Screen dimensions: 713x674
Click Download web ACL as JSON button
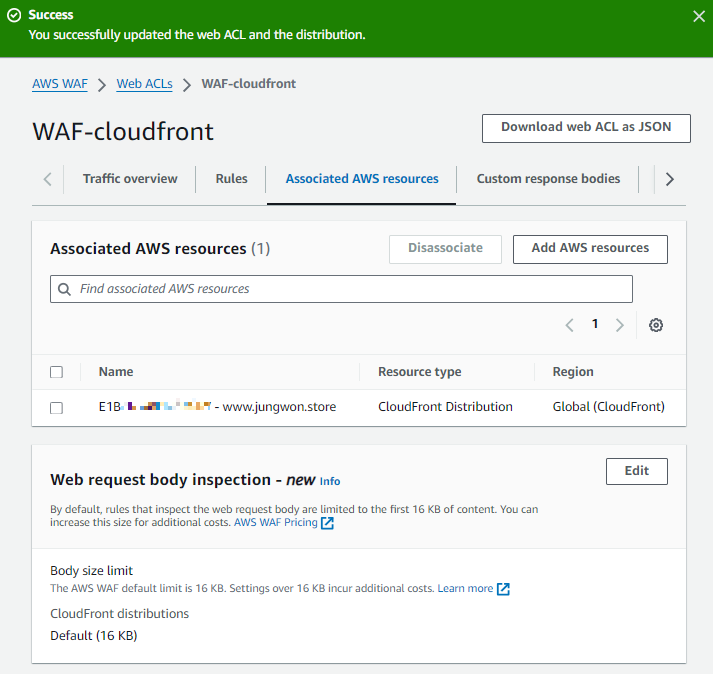(x=586, y=128)
